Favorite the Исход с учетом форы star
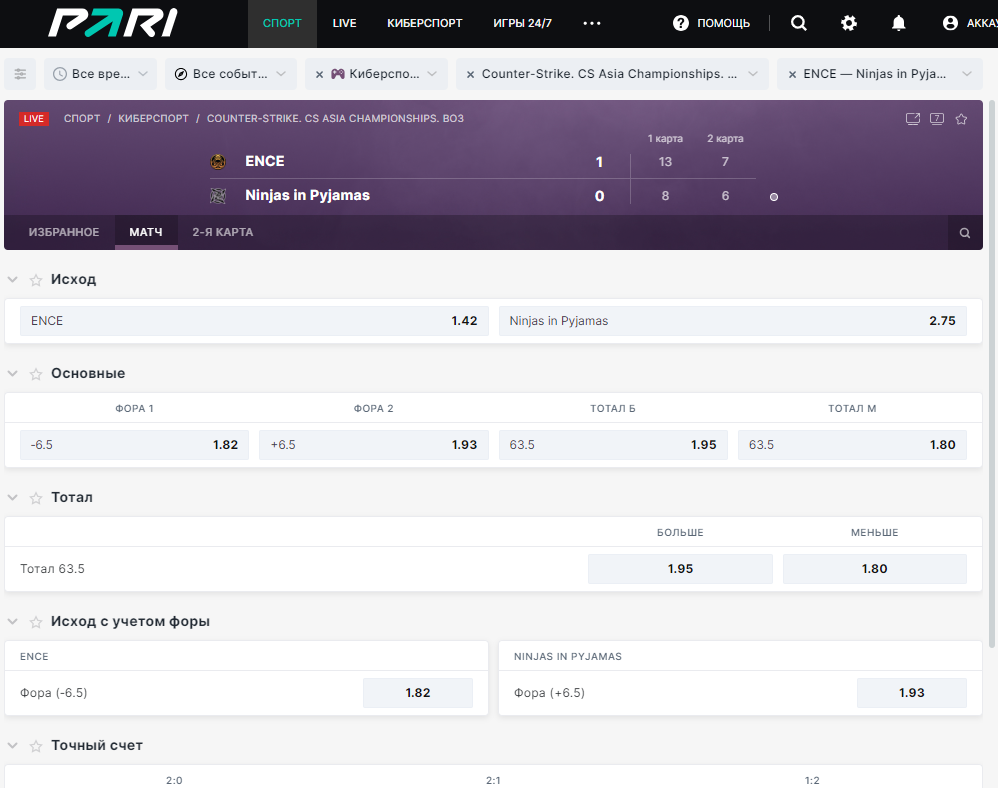This screenshot has width=998, height=788. (x=36, y=622)
